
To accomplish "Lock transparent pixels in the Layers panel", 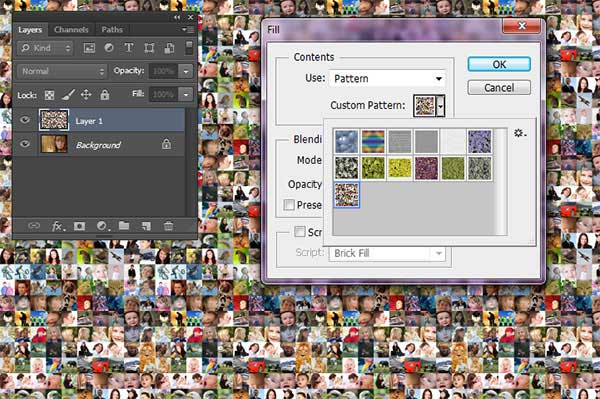I will point(49,95).
